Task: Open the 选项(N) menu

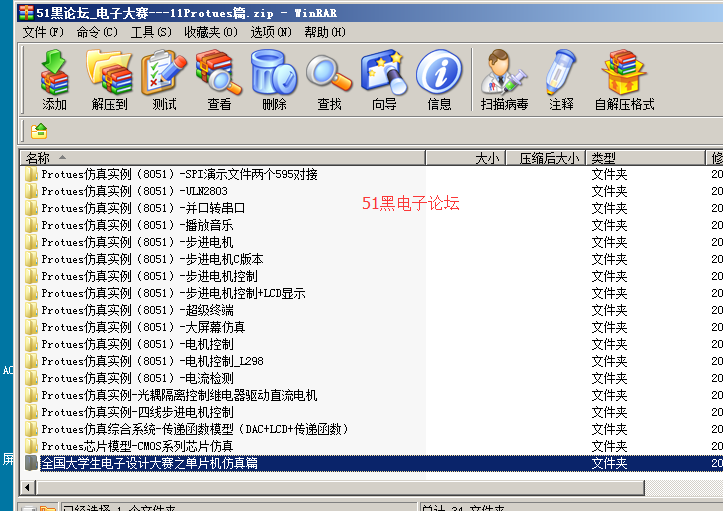Action: 271,32
